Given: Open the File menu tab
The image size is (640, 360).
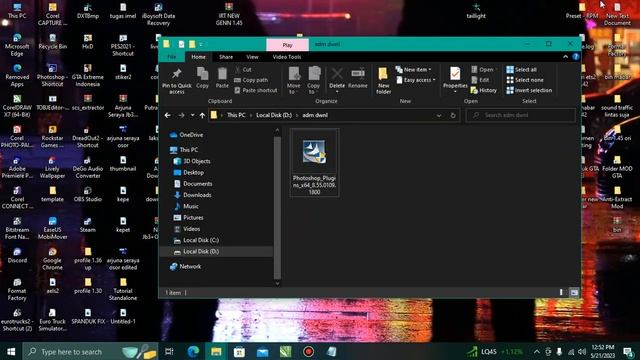Looking at the screenshot, I should pyautogui.click(x=172, y=57).
